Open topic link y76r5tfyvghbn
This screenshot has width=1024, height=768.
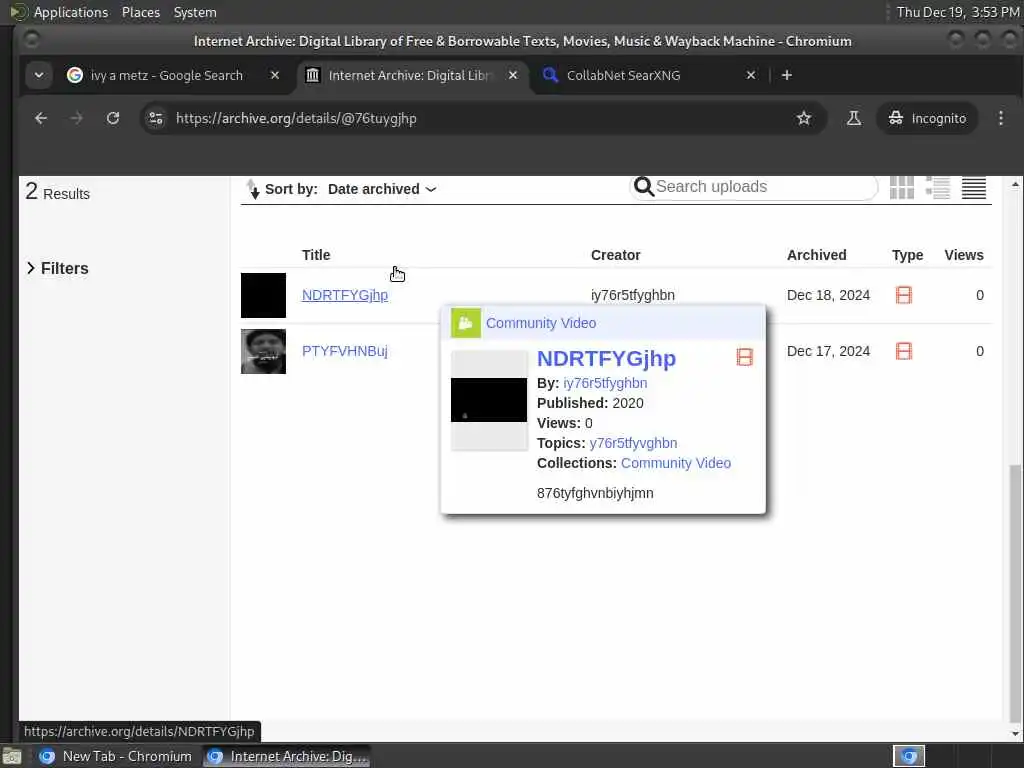[633, 443]
